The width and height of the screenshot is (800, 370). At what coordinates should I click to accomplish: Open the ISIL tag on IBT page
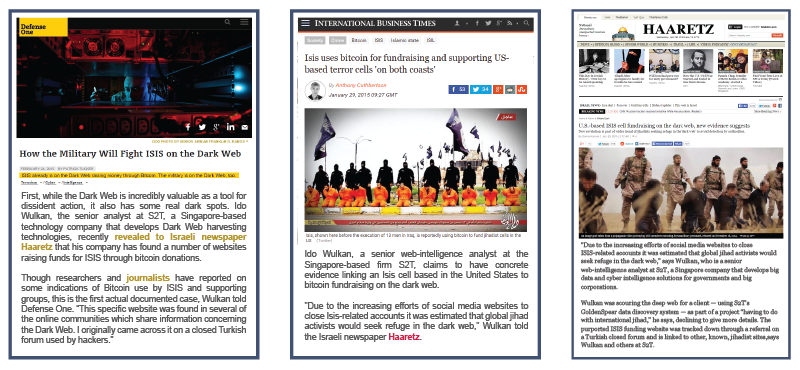[x=430, y=40]
